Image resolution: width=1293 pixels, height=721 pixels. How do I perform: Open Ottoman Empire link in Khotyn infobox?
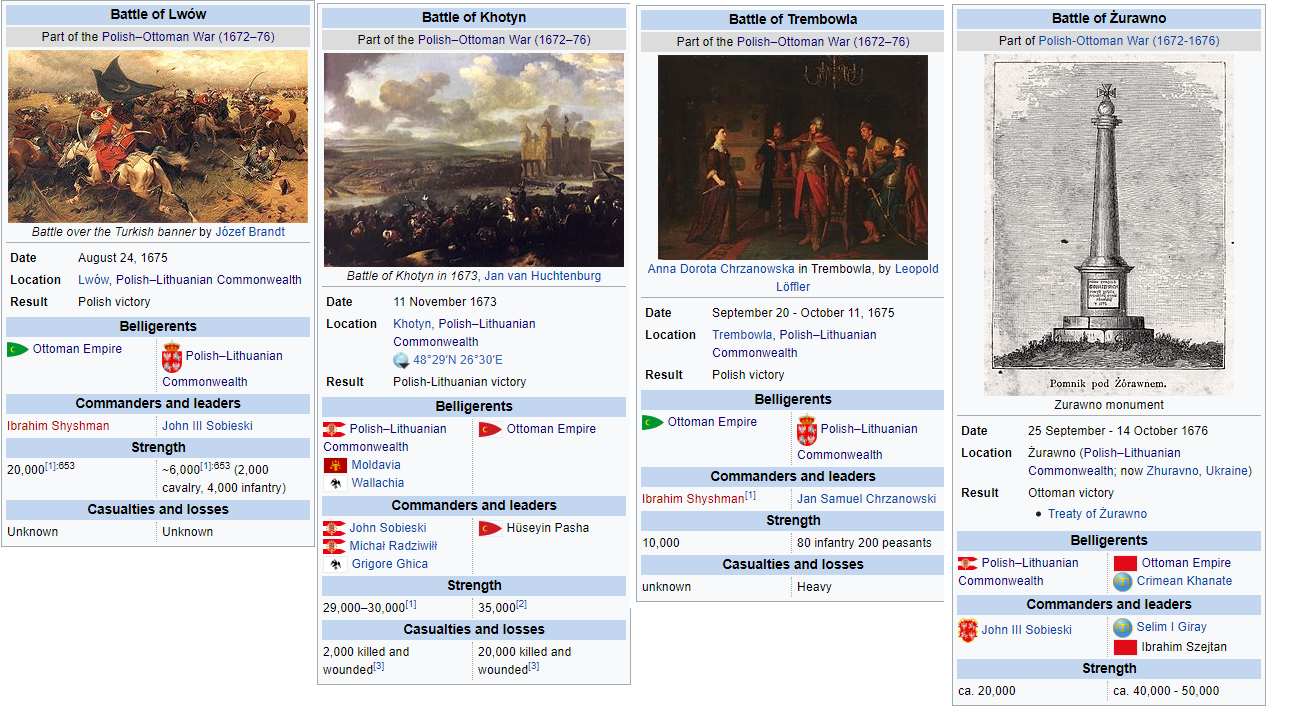pos(551,429)
